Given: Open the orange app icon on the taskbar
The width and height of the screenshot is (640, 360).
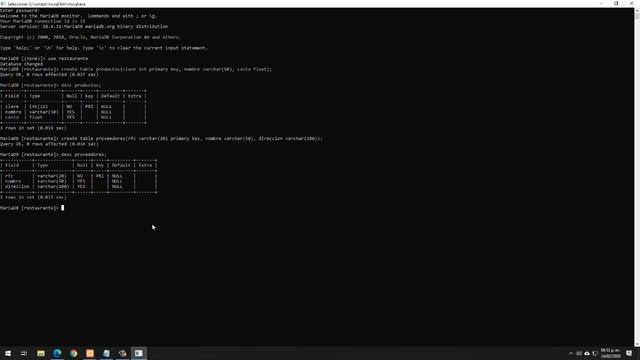Looking at the screenshot, I should (90, 353).
